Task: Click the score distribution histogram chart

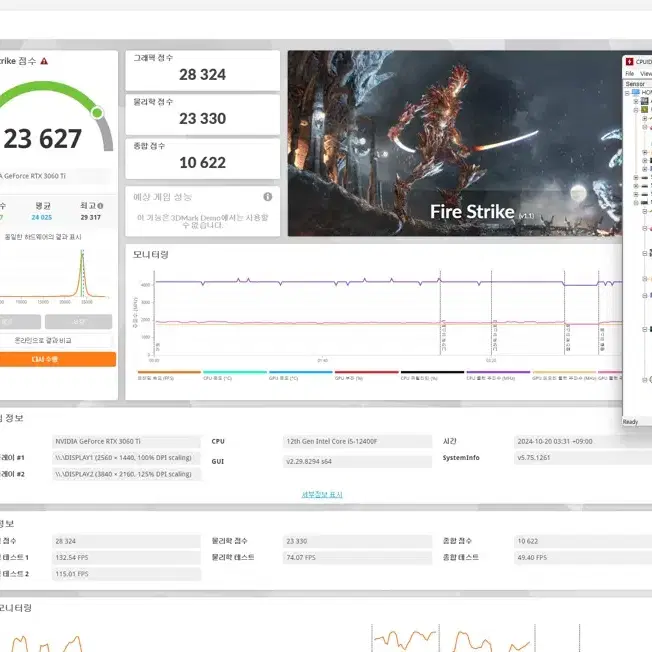Action: click(x=56, y=275)
